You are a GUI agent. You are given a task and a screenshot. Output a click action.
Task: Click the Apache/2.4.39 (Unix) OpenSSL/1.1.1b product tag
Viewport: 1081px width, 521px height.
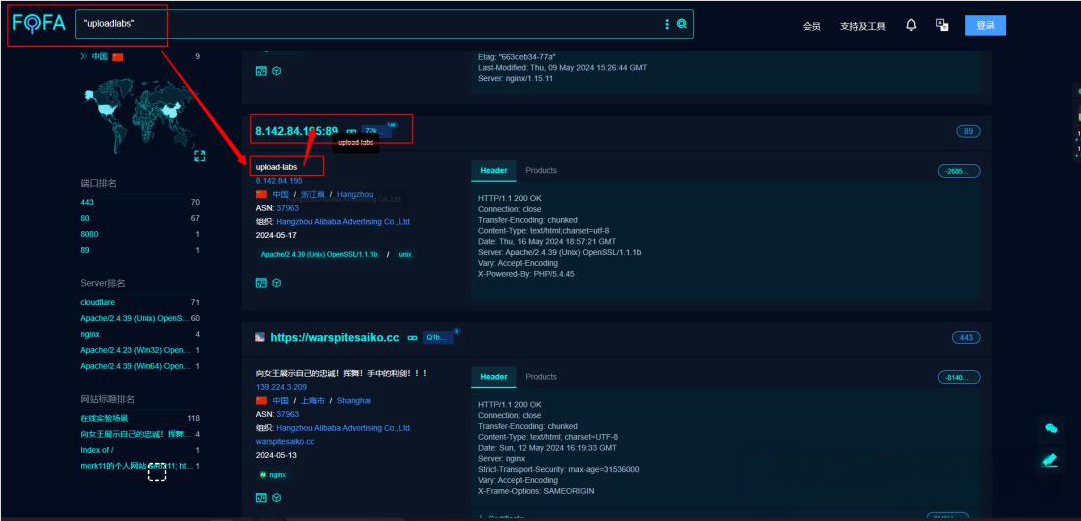pyautogui.click(x=319, y=254)
